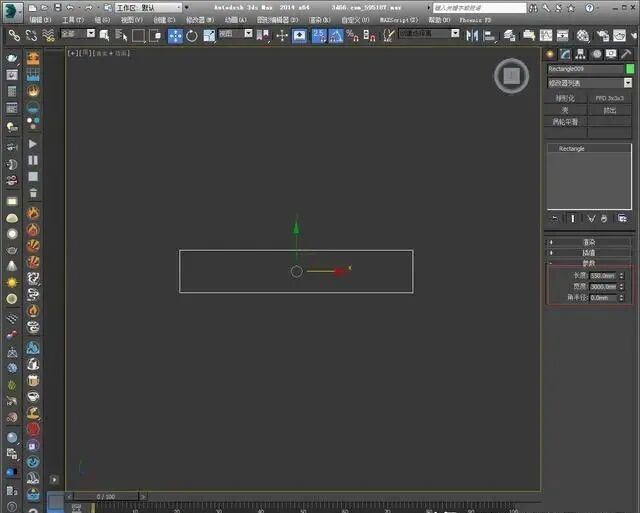The width and height of the screenshot is (640, 513).
Task: Toggle the ribbon icon next to Layer Manager
Action: click(529, 36)
